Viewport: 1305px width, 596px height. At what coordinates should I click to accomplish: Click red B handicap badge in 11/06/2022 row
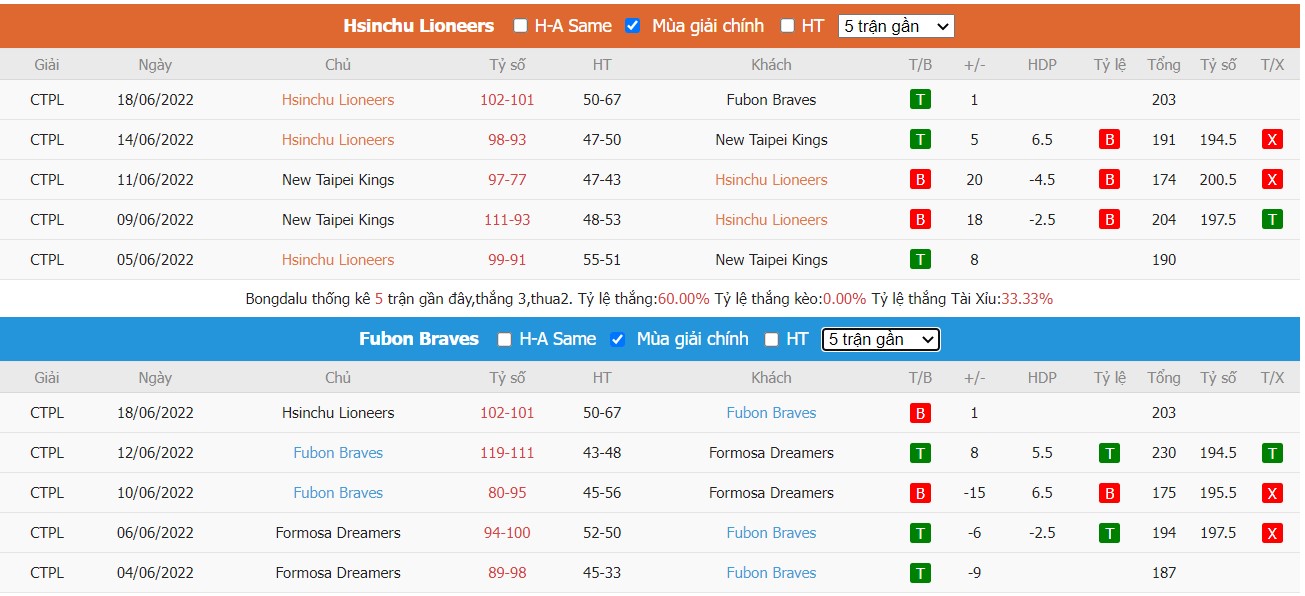pyautogui.click(x=1108, y=180)
